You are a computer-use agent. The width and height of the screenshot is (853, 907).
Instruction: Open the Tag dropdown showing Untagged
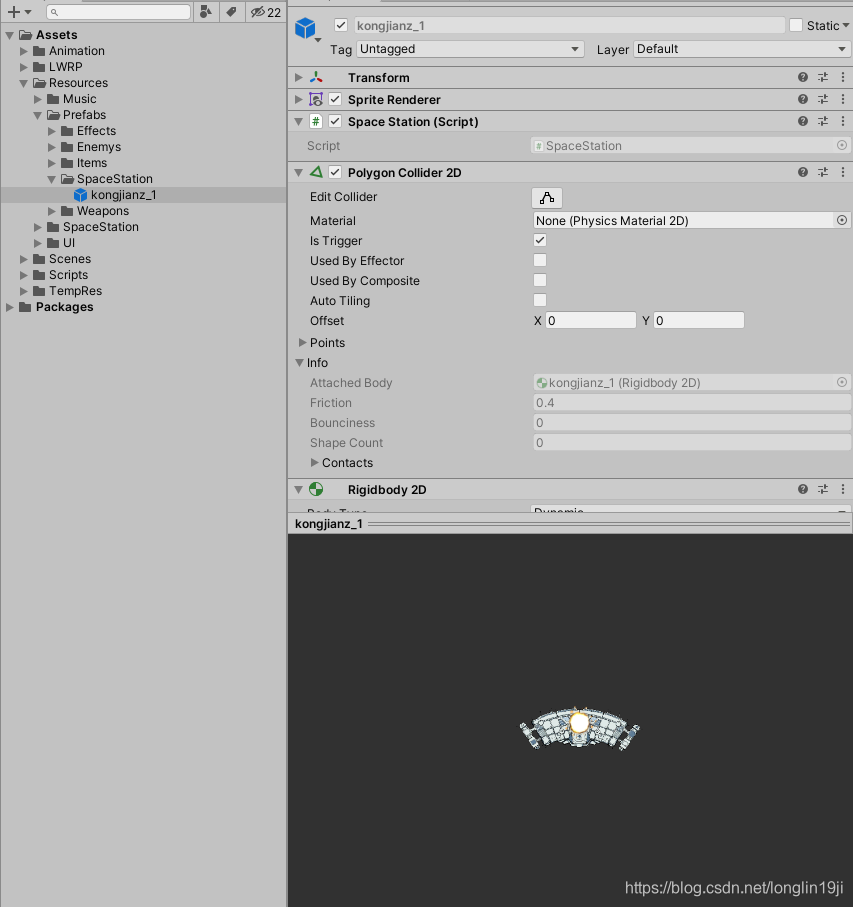click(x=470, y=49)
